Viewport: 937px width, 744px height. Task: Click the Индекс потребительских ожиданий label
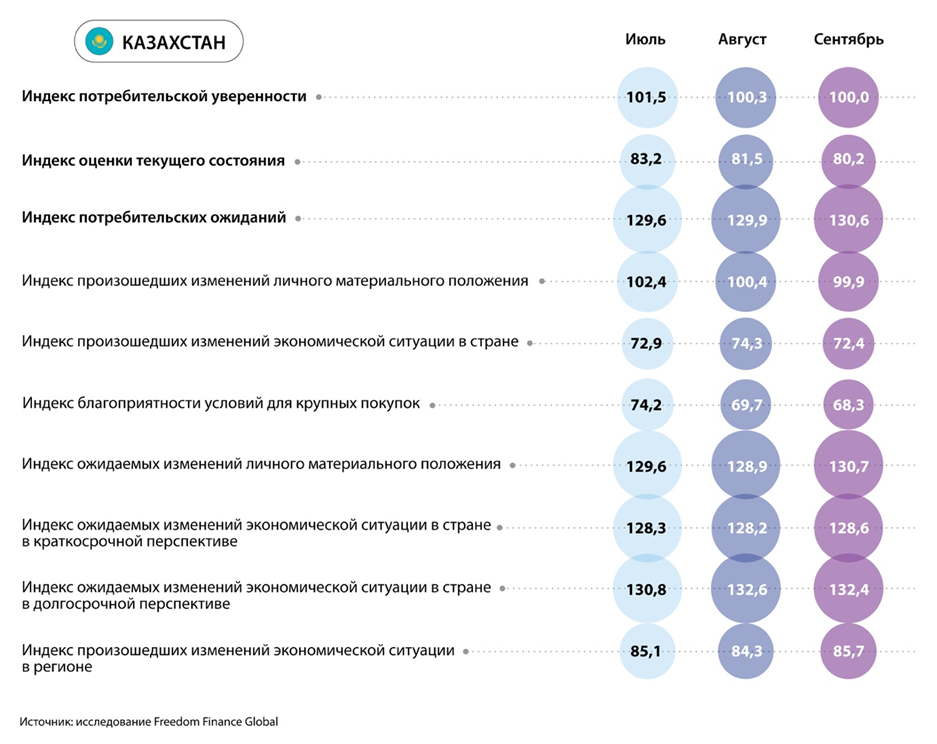(154, 217)
